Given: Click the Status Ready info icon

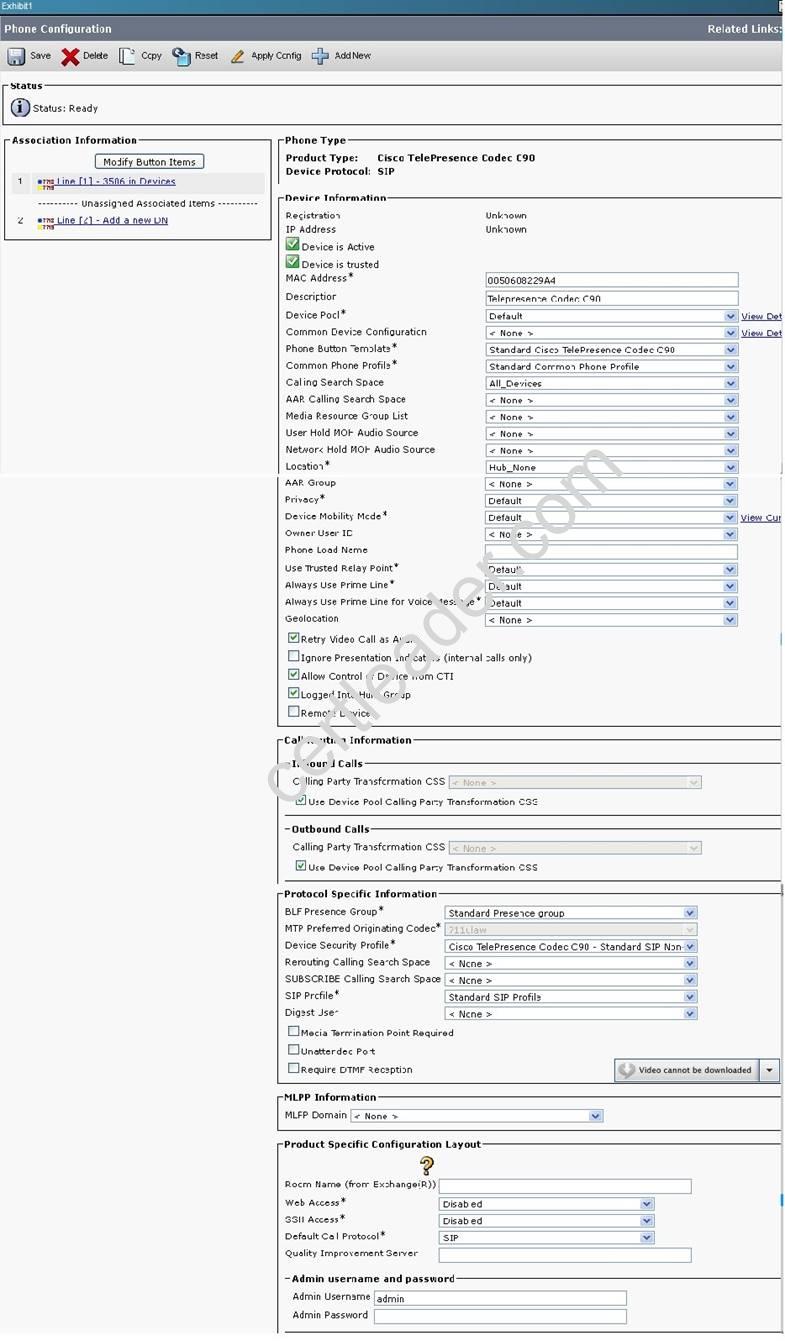Looking at the screenshot, I should 20,108.
